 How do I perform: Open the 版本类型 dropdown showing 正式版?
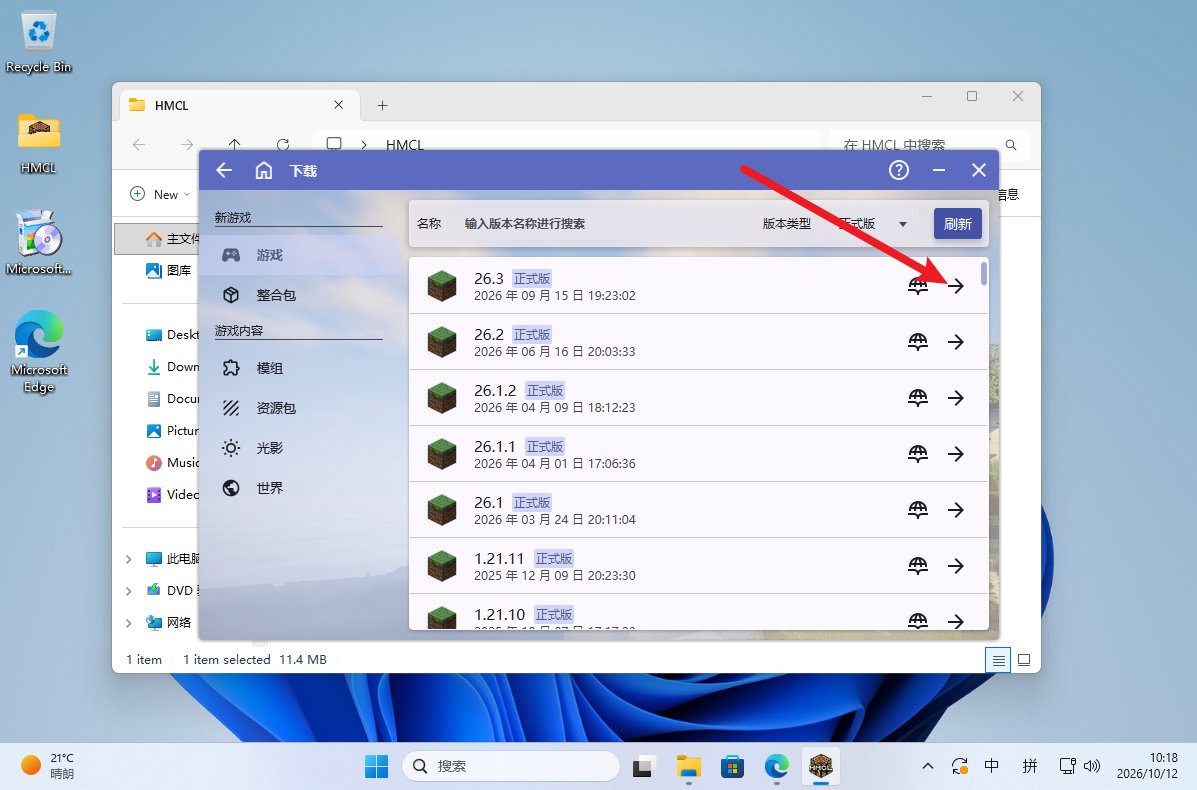873,224
